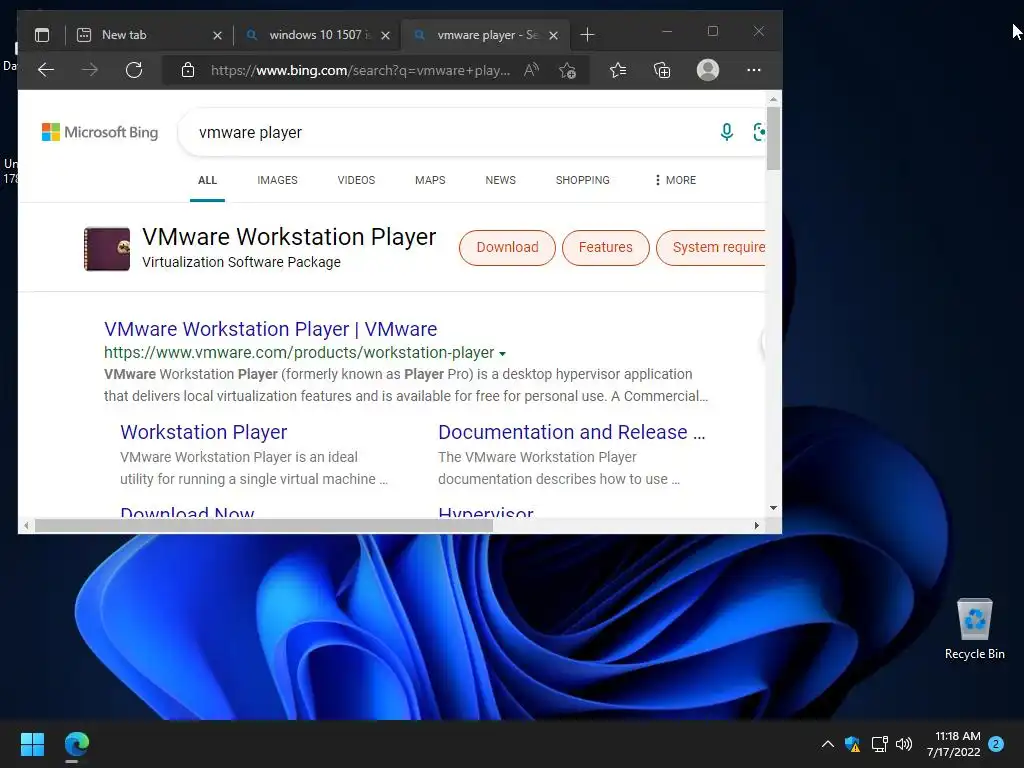Click the vertical scrollbar thumb
Viewport: 1024px width, 768px height.
coord(773,138)
